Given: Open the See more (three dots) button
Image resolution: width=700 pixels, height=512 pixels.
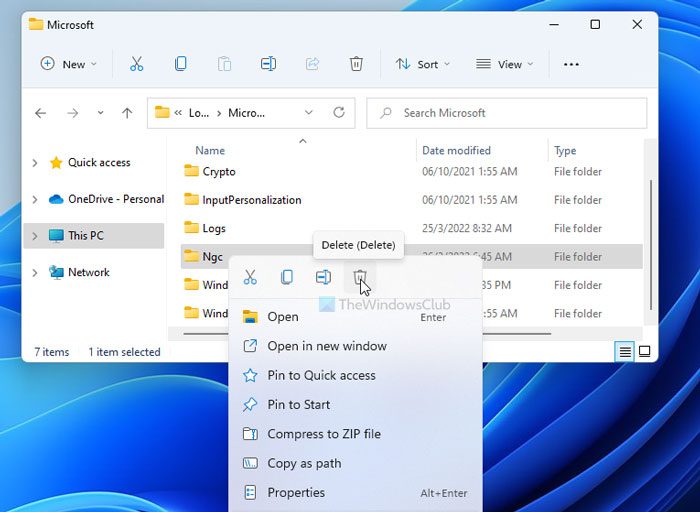Looking at the screenshot, I should coord(571,64).
